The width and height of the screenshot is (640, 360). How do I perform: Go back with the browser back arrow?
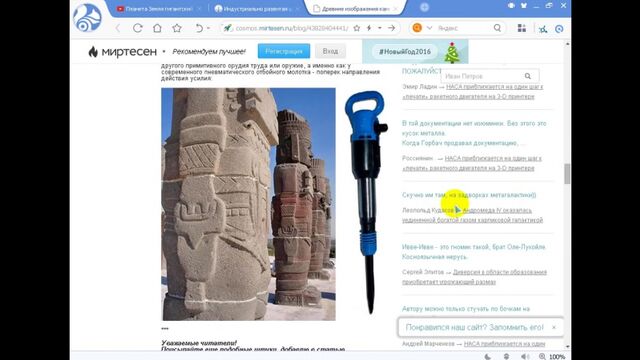(118, 28)
